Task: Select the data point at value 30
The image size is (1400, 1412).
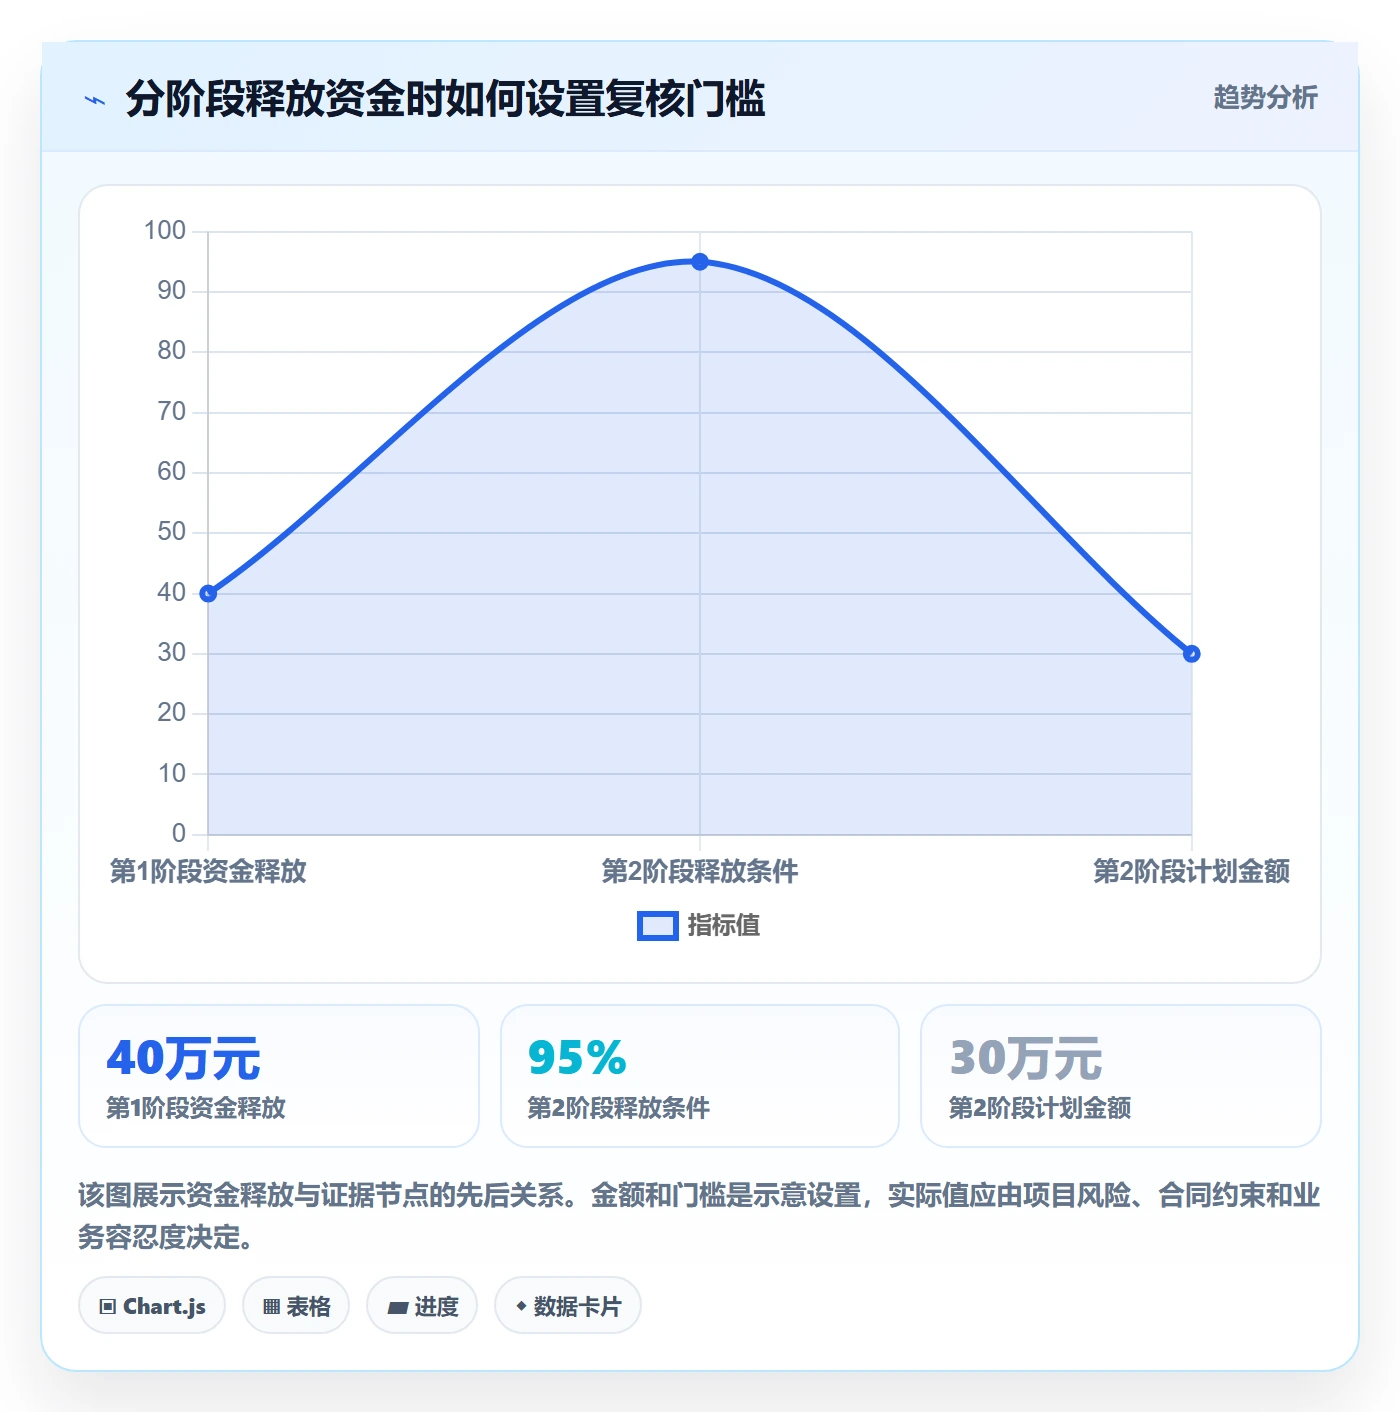Action: pyautogui.click(x=1191, y=654)
